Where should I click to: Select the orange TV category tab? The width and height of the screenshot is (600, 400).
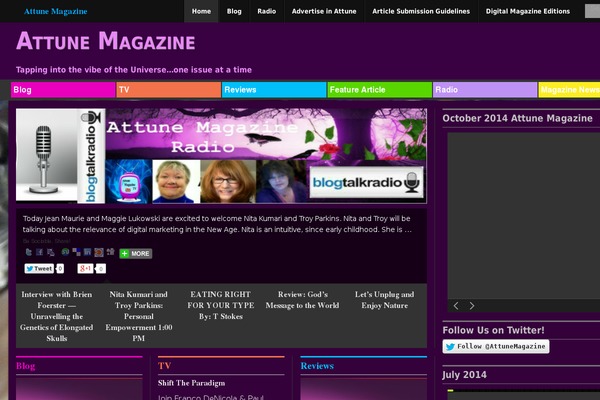(168, 90)
